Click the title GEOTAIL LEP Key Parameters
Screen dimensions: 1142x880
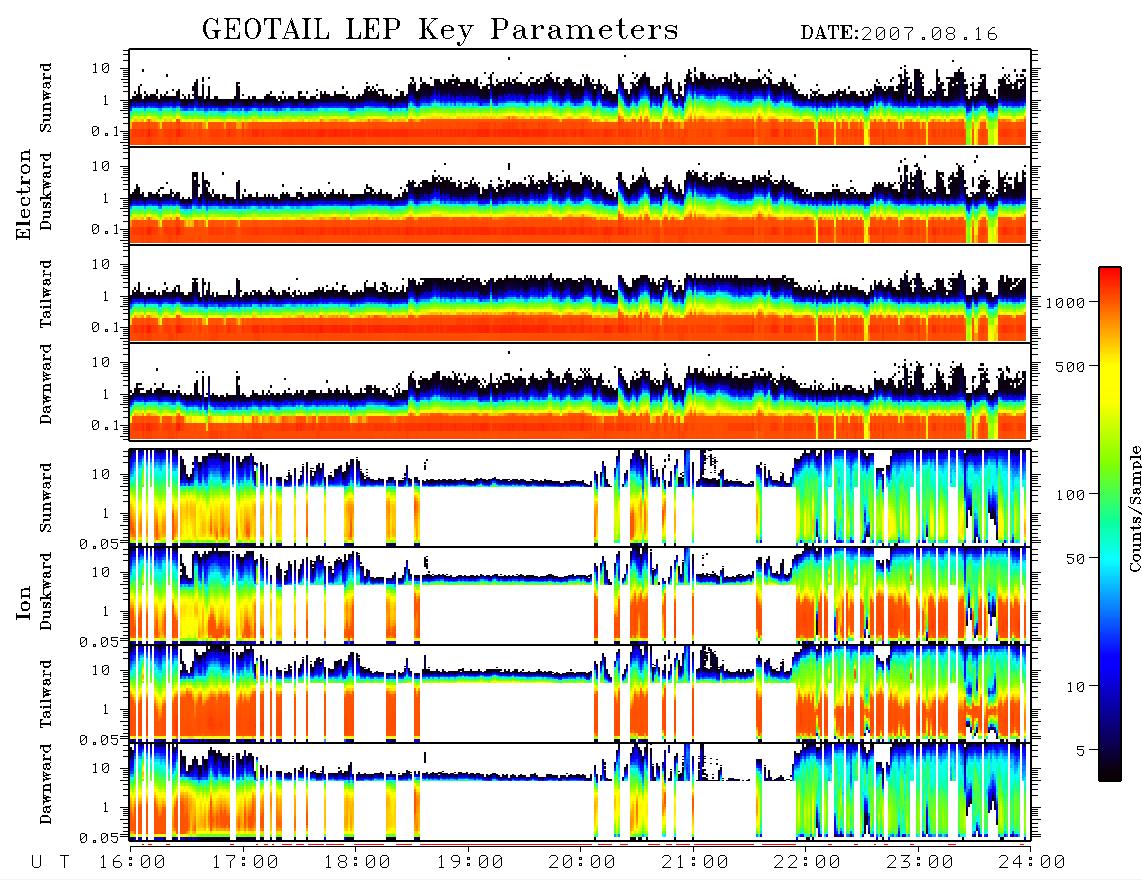coord(440,31)
